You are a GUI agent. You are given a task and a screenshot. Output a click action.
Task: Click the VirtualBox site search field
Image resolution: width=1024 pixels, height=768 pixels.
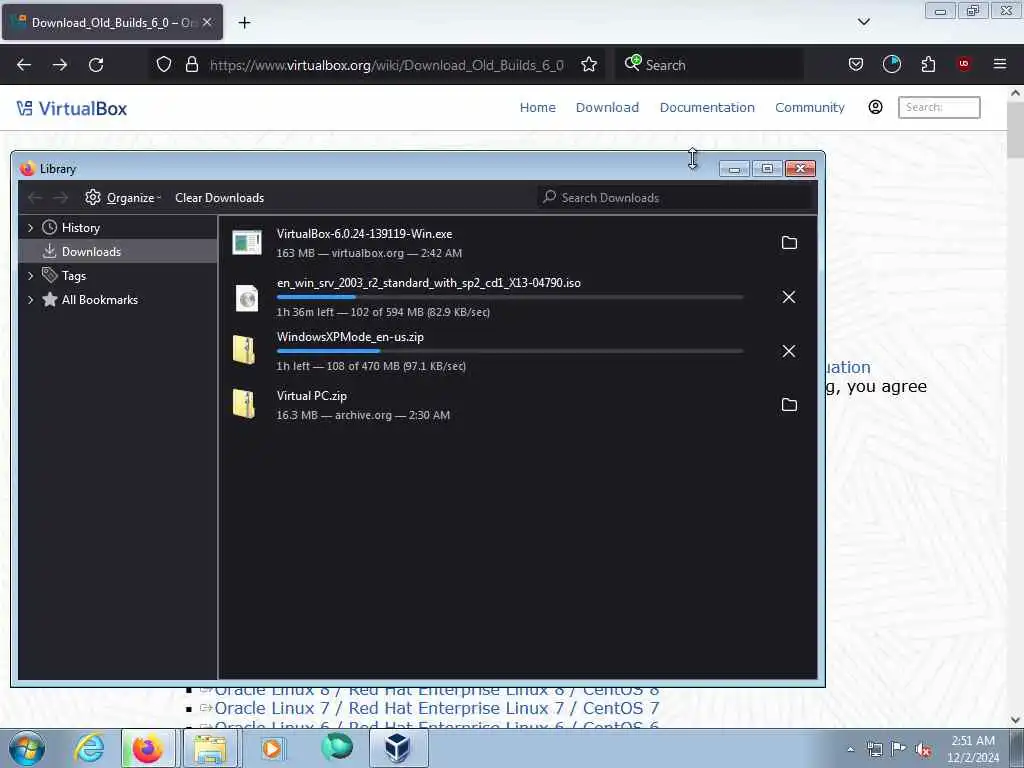pos(939,107)
